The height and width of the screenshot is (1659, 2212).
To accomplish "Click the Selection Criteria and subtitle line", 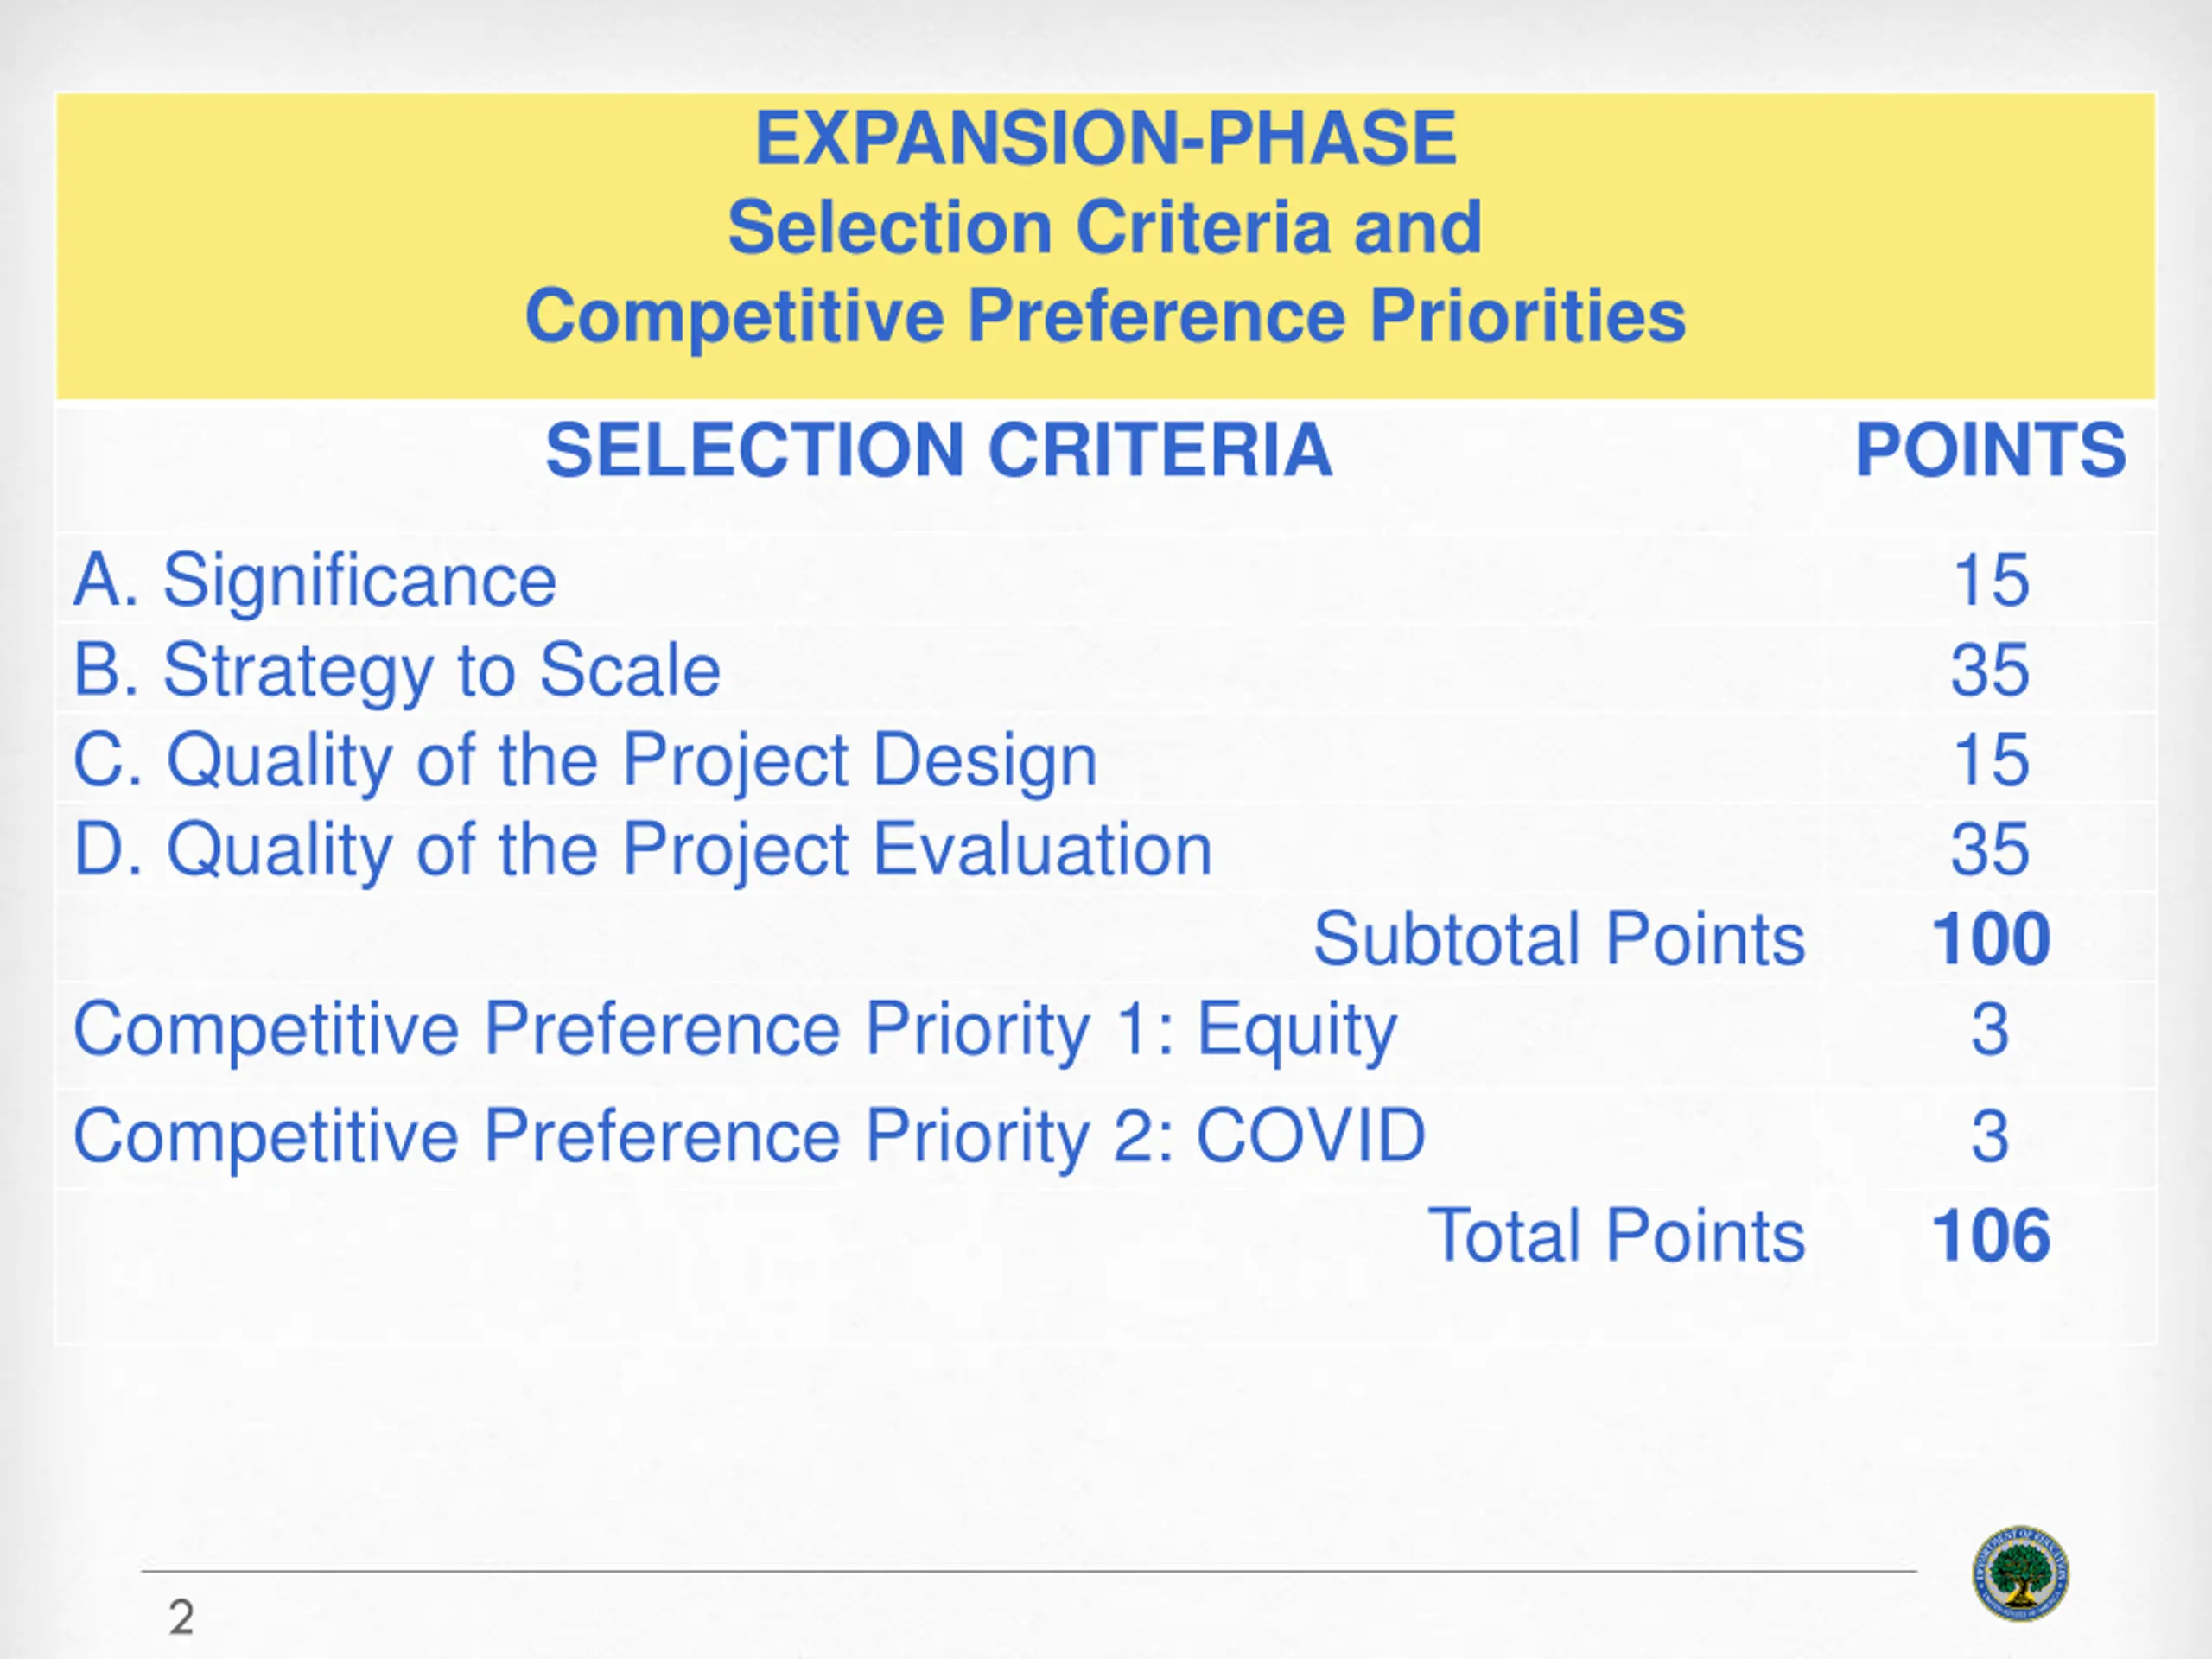I will pyautogui.click(x=1105, y=227).
